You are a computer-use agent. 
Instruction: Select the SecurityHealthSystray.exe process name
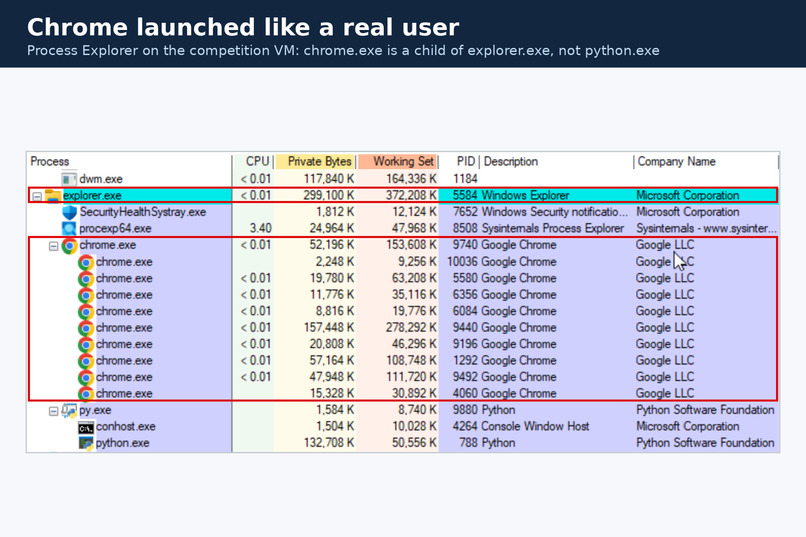tap(142, 212)
